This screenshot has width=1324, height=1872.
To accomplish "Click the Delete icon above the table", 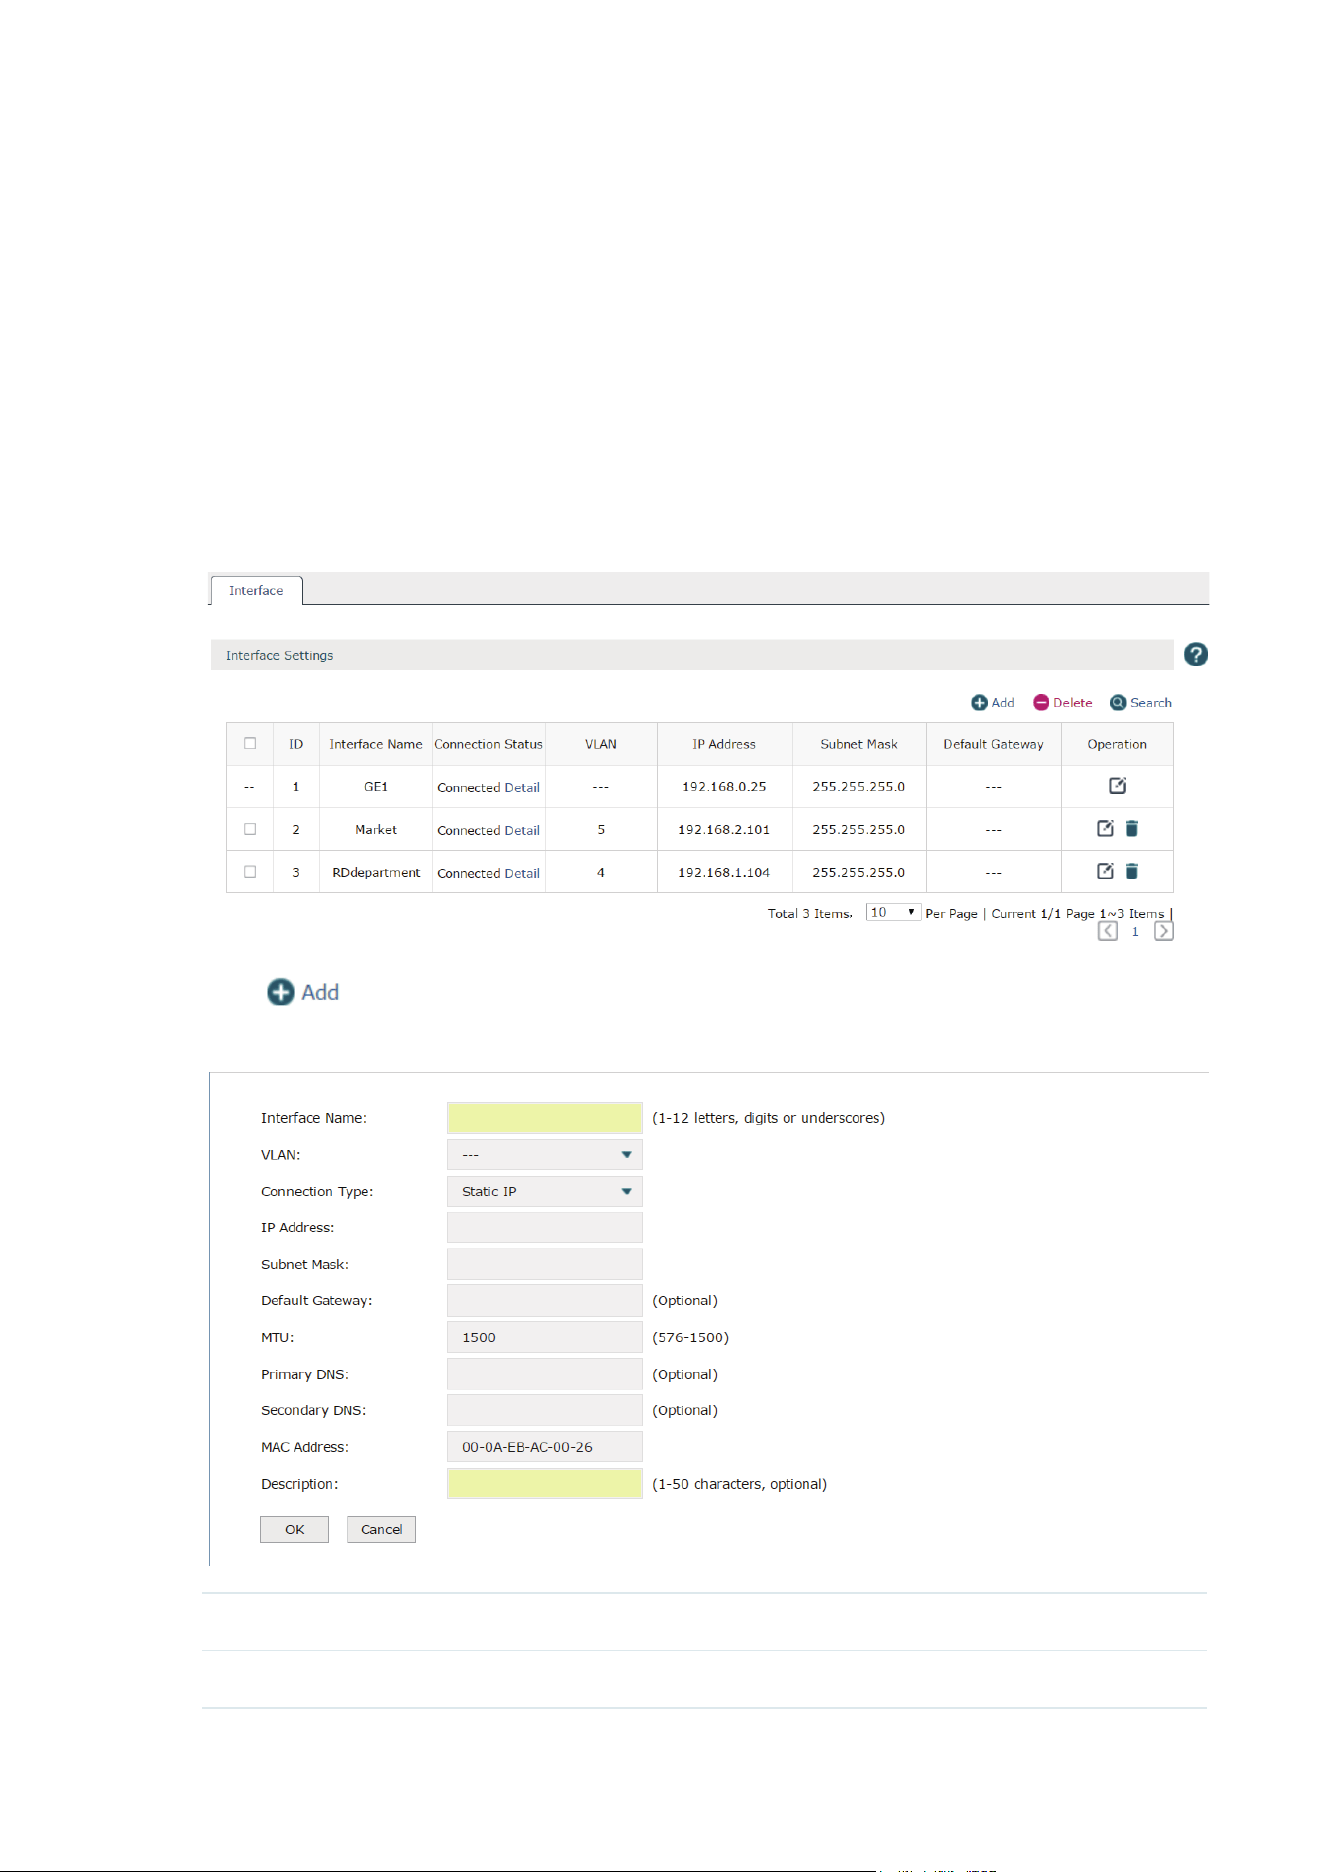I will pyautogui.click(x=1041, y=703).
